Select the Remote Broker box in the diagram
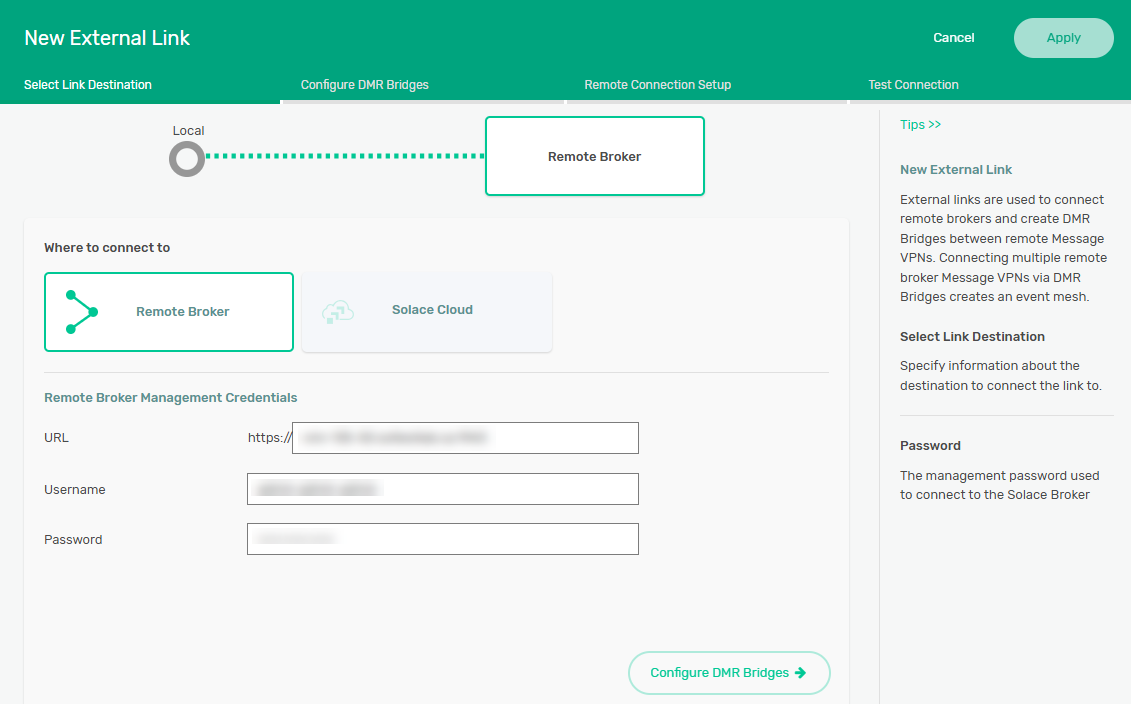The image size is (1131, 704). point(594,156)
